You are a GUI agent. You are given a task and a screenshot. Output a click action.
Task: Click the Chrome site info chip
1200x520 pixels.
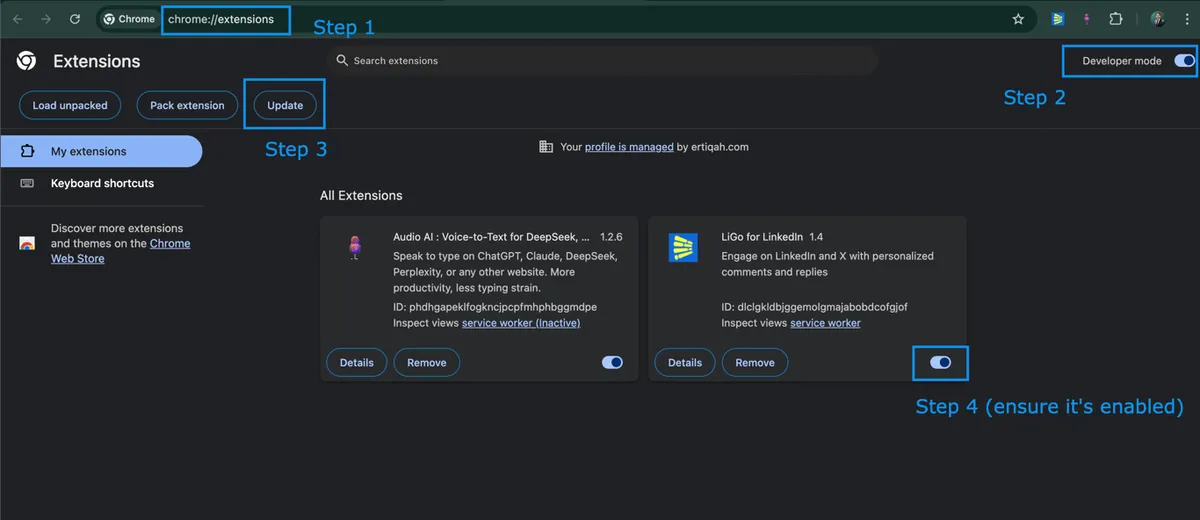click(x=130, y=19)
